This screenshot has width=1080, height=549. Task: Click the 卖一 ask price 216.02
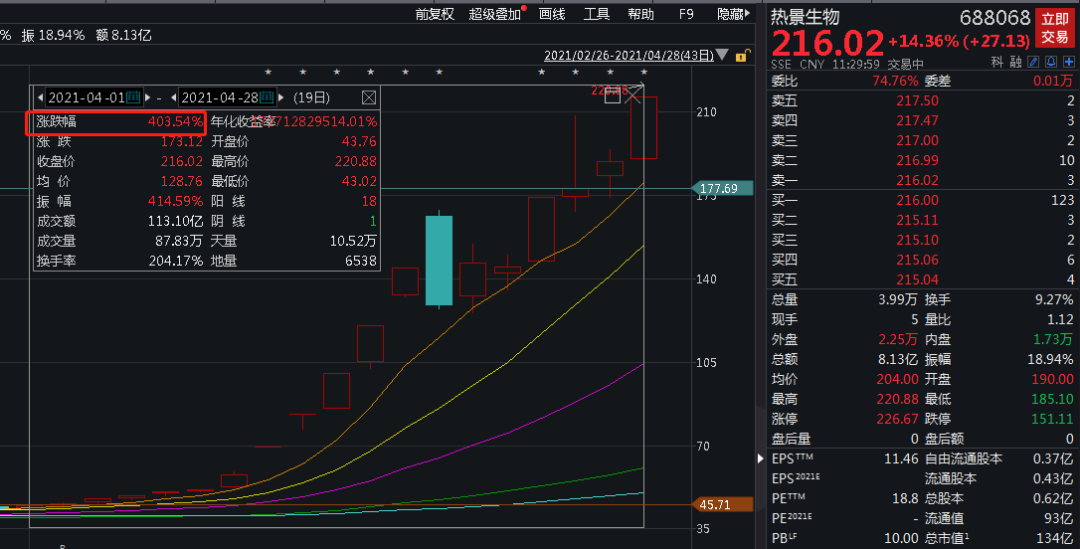(x=917, y=180)
